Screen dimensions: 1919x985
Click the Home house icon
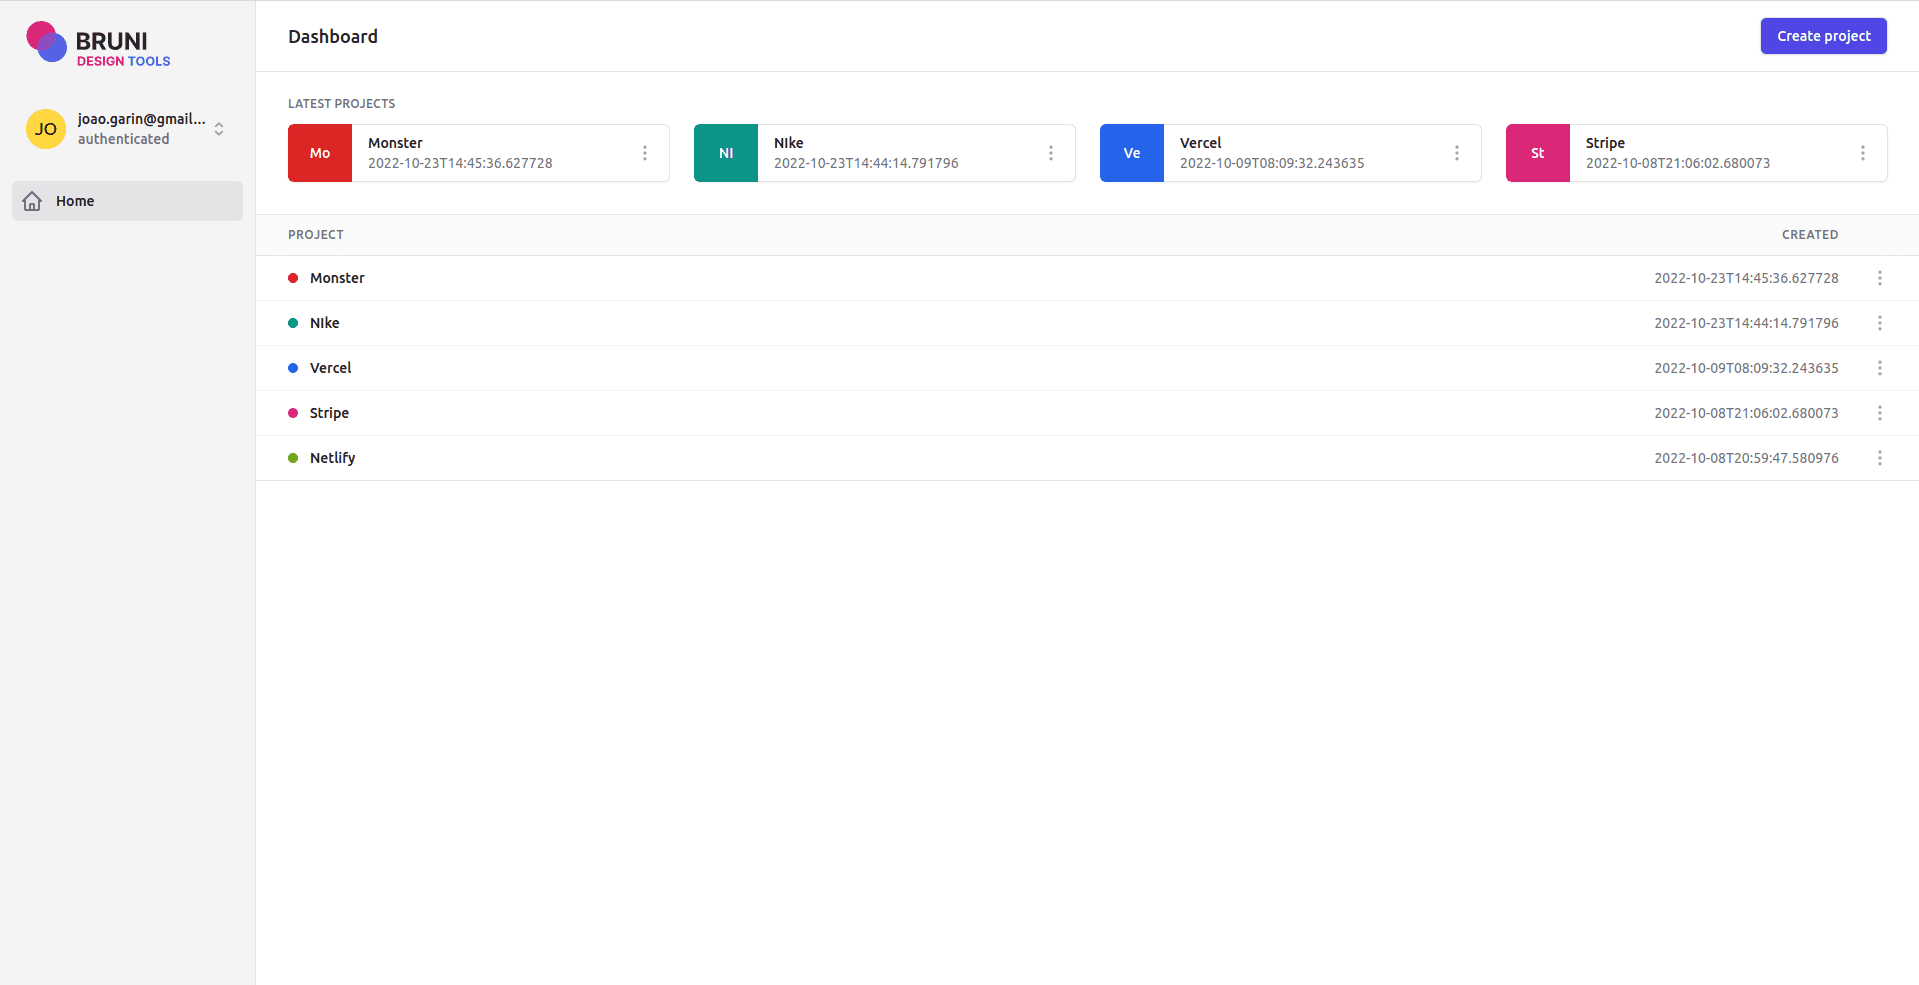coord(32,201)
